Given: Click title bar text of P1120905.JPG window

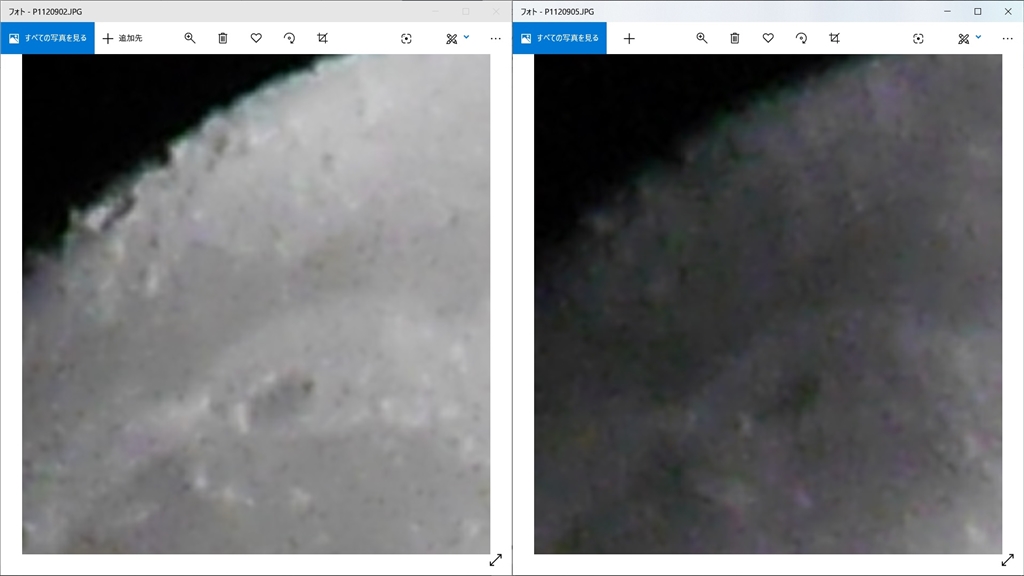Looking at the screenshot, I should 557,12.
